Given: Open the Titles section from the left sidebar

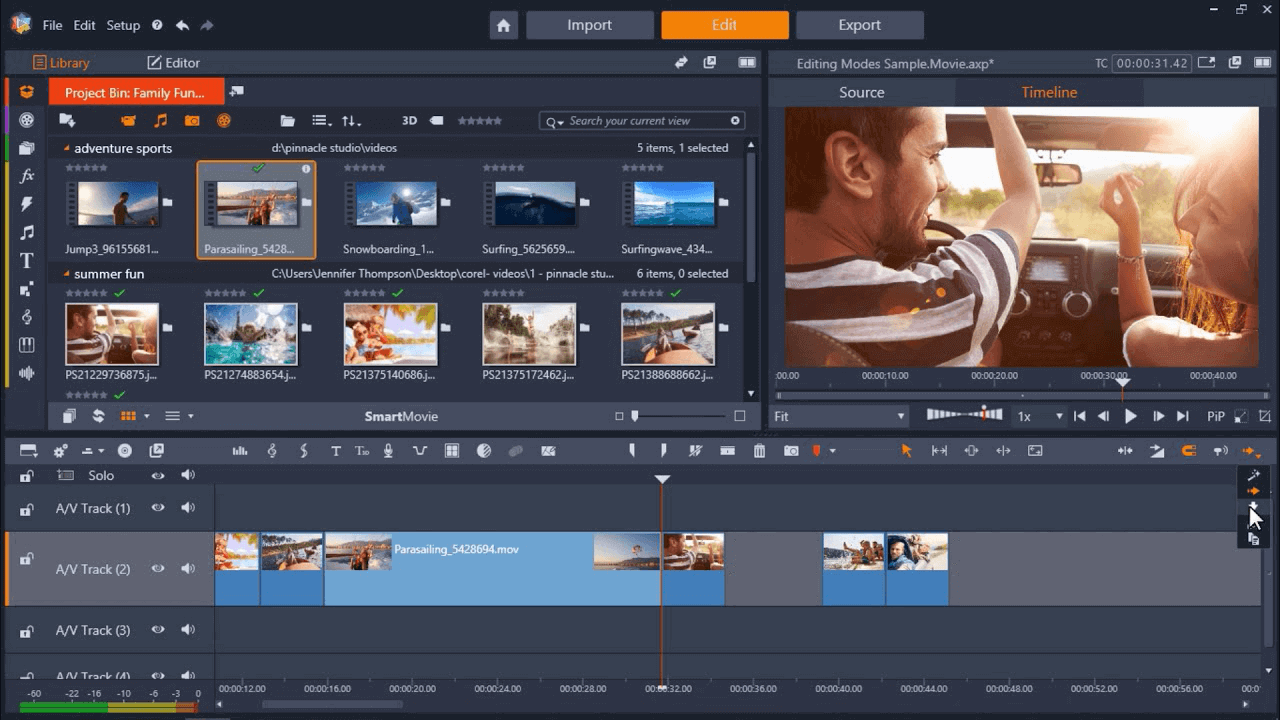Looking at the screenshot, I should pyautogui.click(x=26, y=261).
